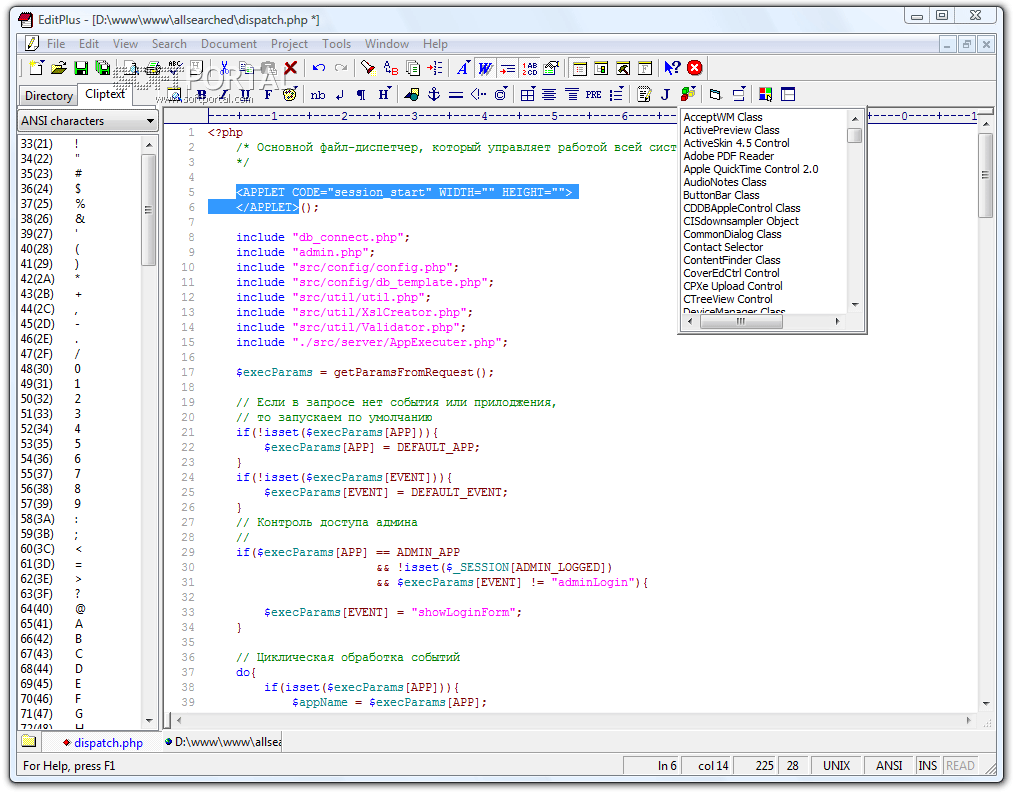The image size is (1015, 793).
Task: Open the heading H tag dropdown
Action: tap(385, 95)
